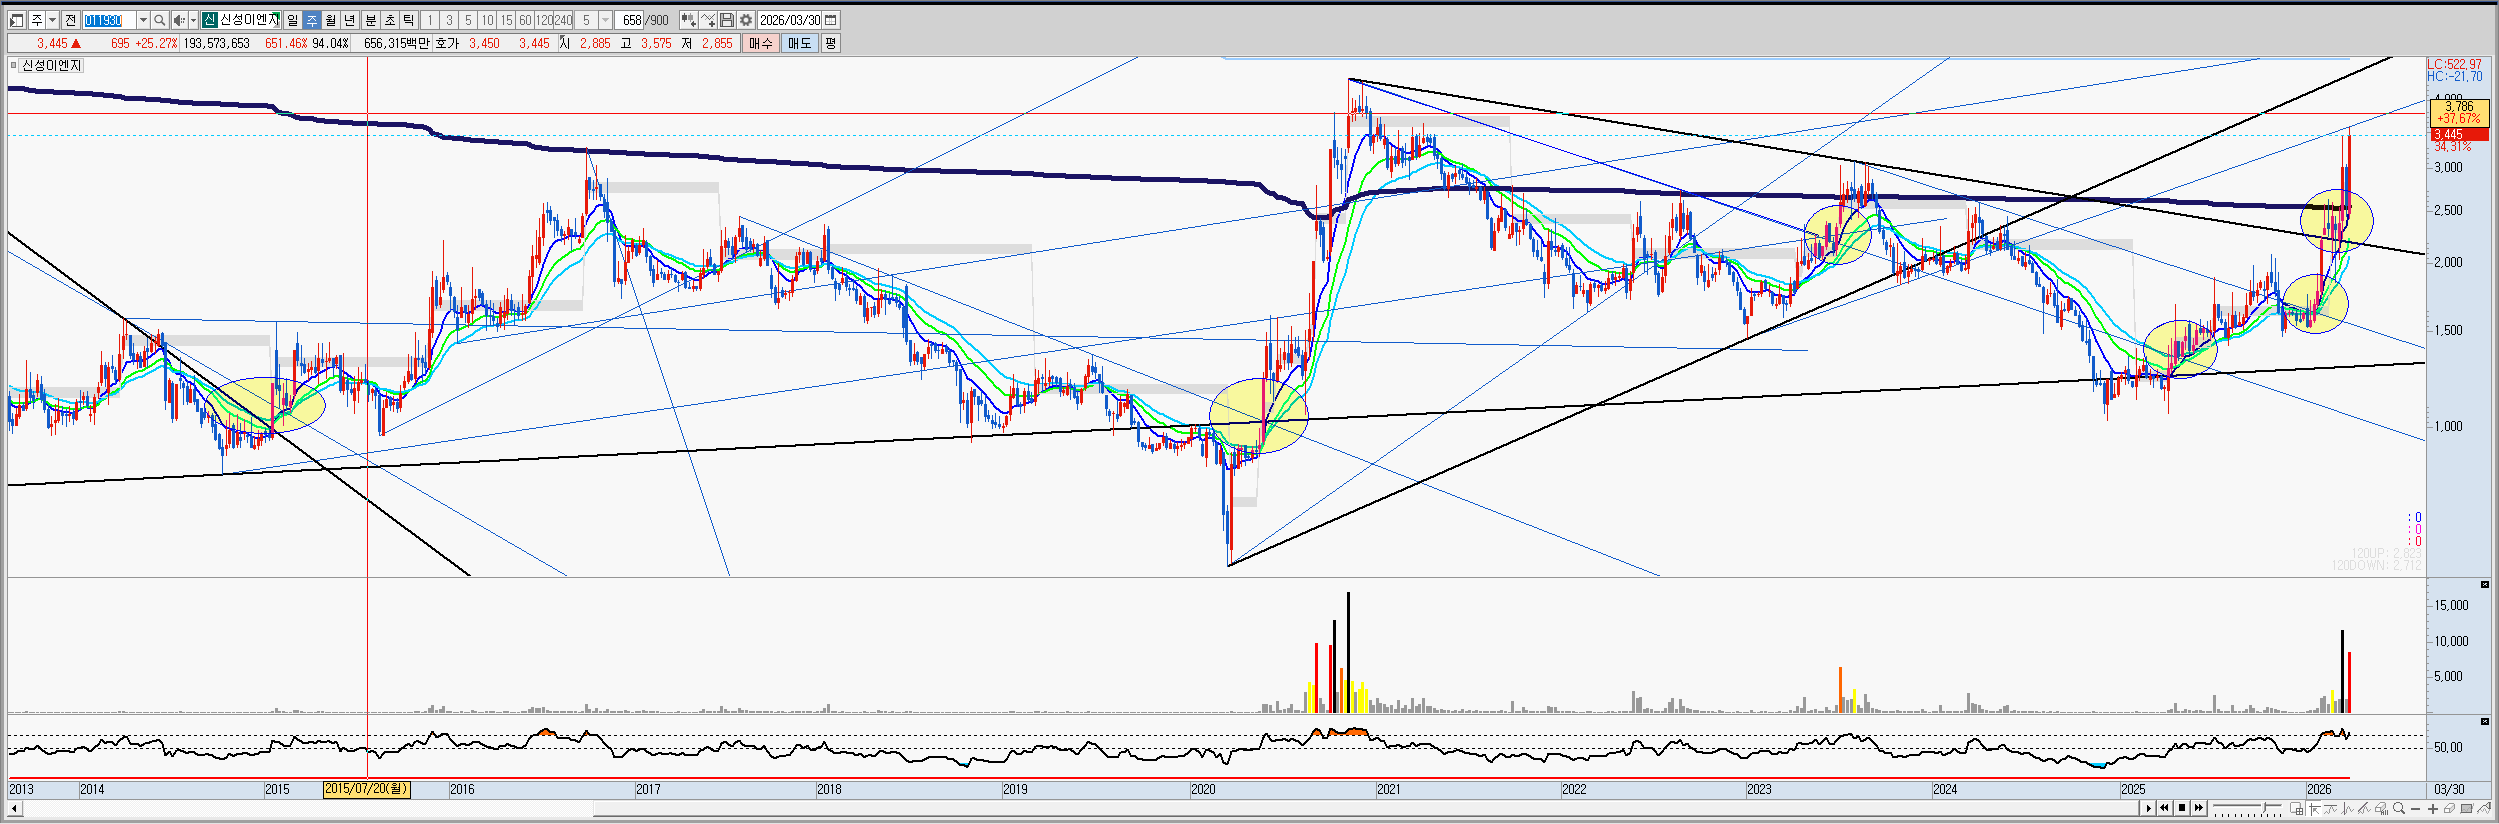The width and height of the screenshot is (2499, 824).
Task: Click the stock search magnifier icon
Action: 159,20
